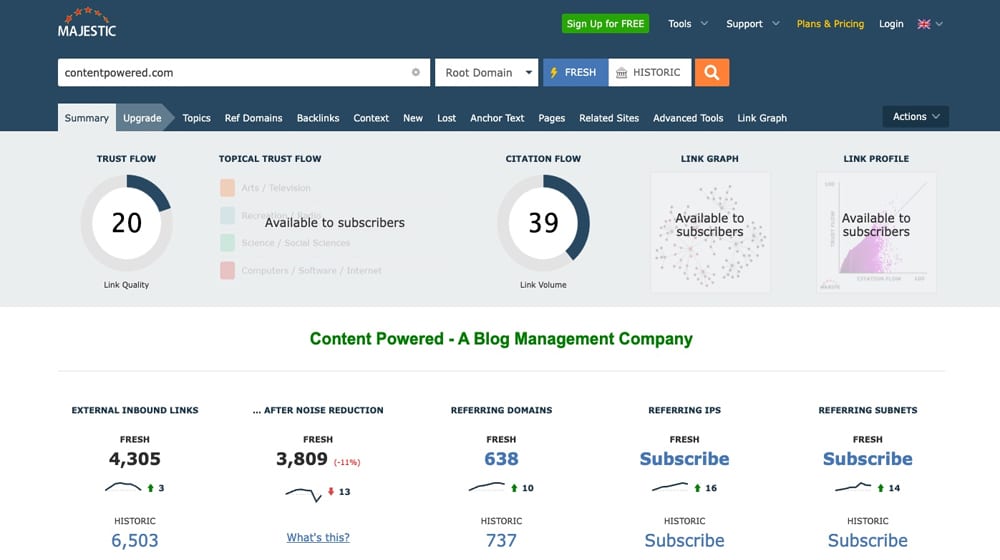This screenshot has height=560, width=1000.
Task: Open the Link Graph preview thumbnail
Action: click(x=709, y=232)
